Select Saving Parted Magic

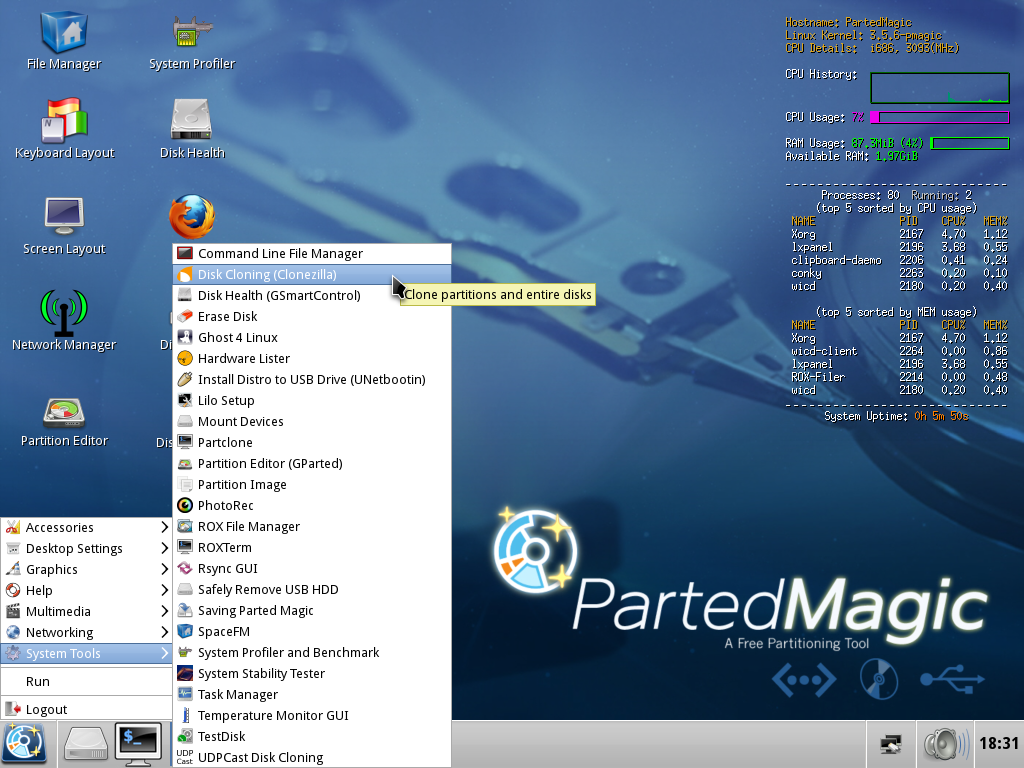click(312, 611)
